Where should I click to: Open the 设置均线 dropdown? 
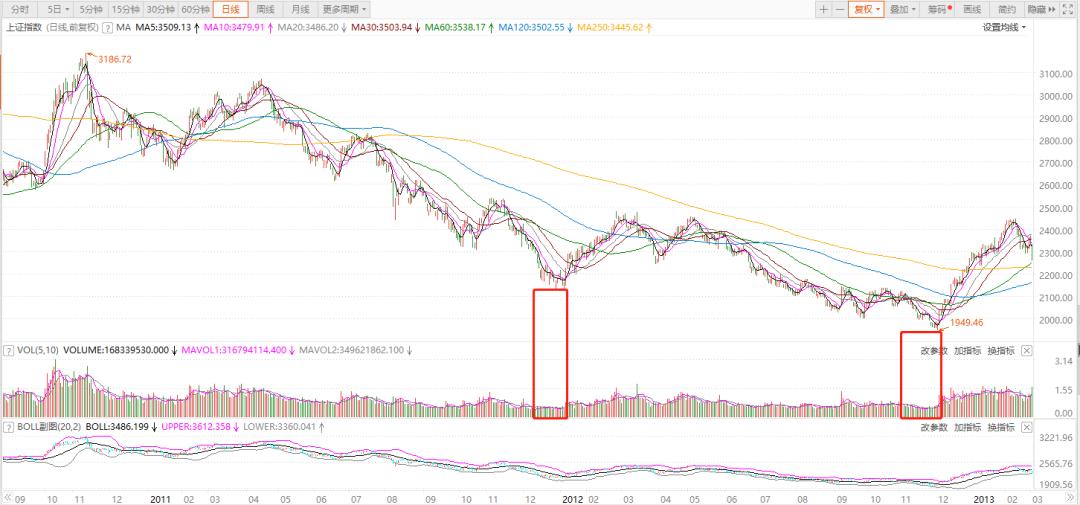click(x=1004, y=28)
